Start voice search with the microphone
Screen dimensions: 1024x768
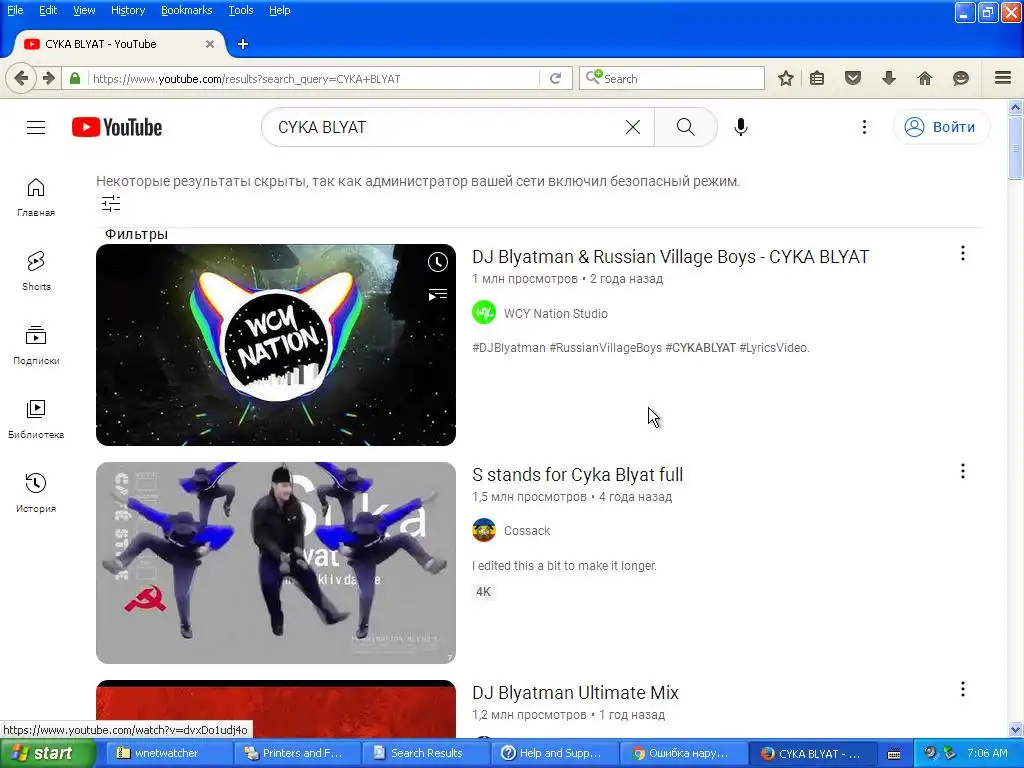click(741, 127)
